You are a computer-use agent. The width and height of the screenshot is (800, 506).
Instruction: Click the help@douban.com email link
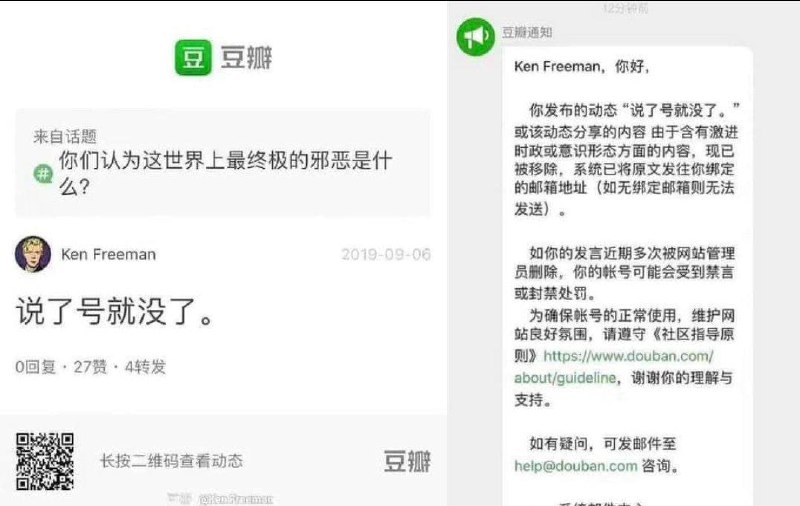coord(576,466)
